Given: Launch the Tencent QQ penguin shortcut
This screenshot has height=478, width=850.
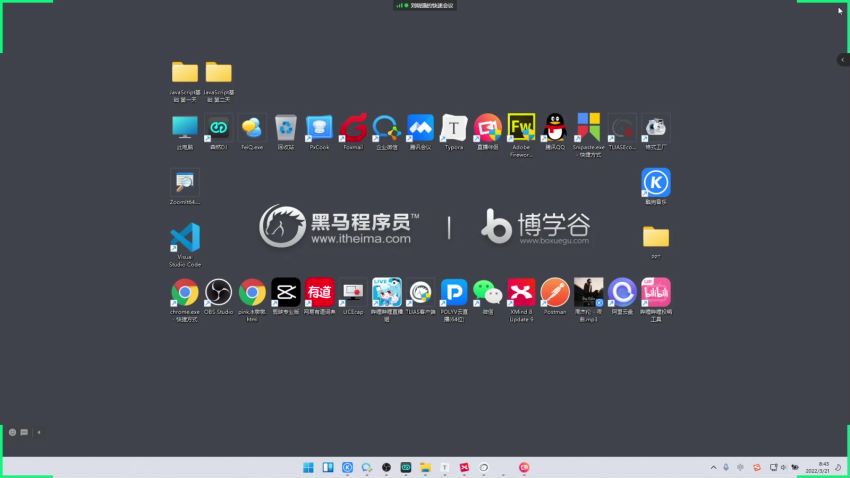Looking at the screenshot, I should [555, 128].
